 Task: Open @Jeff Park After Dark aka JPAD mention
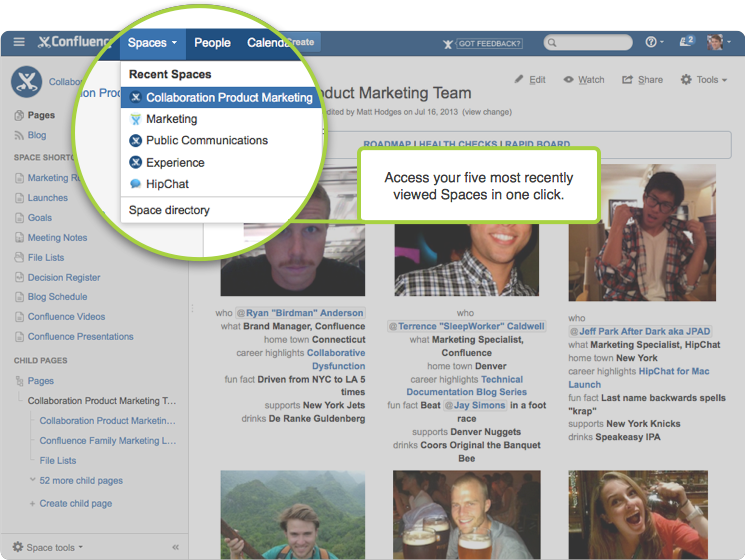[640, 332]
